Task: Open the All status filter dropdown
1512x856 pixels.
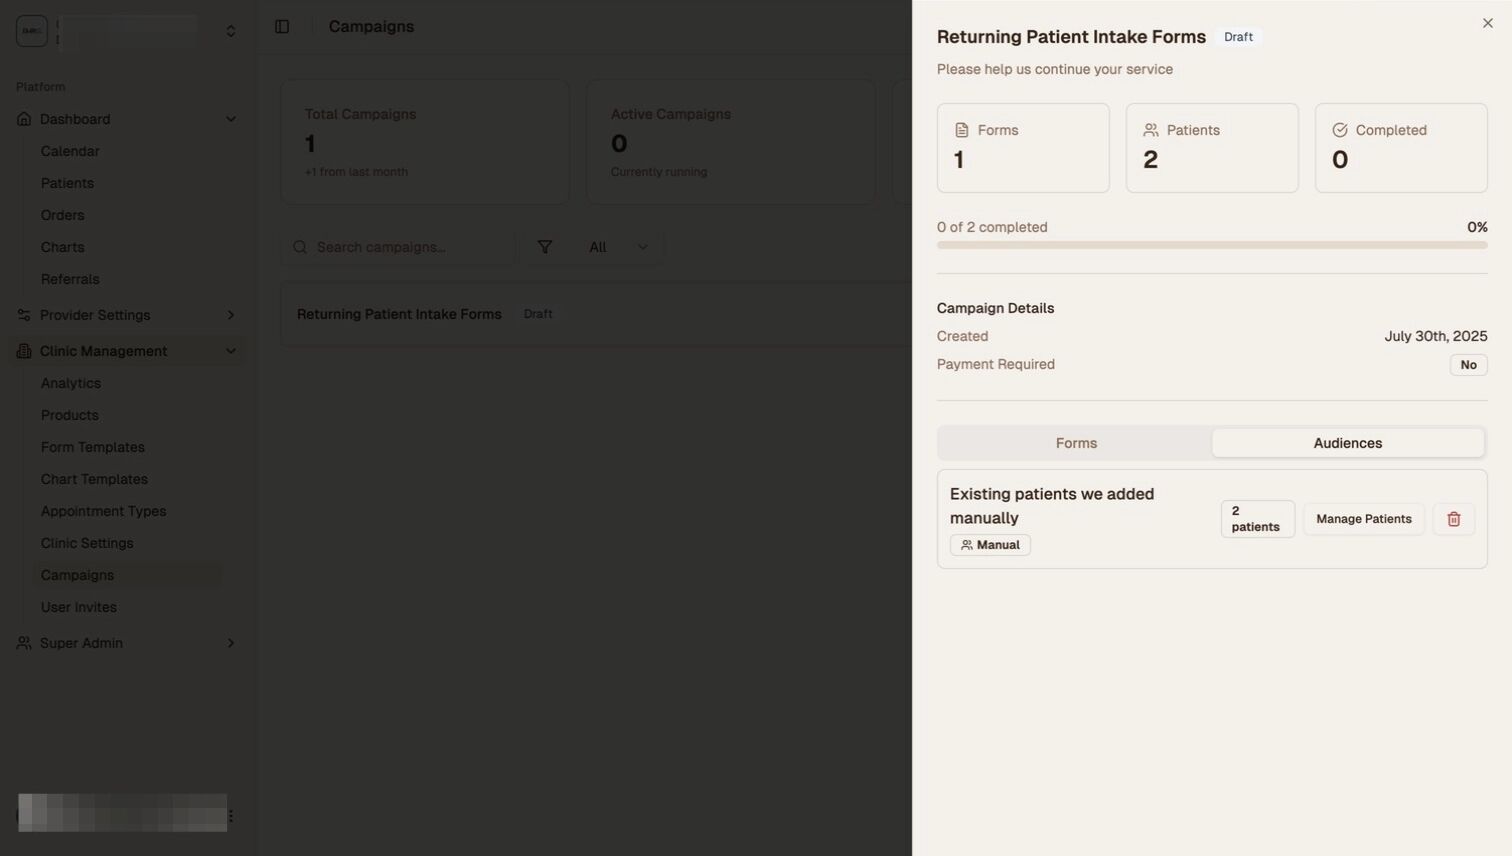Action: [619, 247]
